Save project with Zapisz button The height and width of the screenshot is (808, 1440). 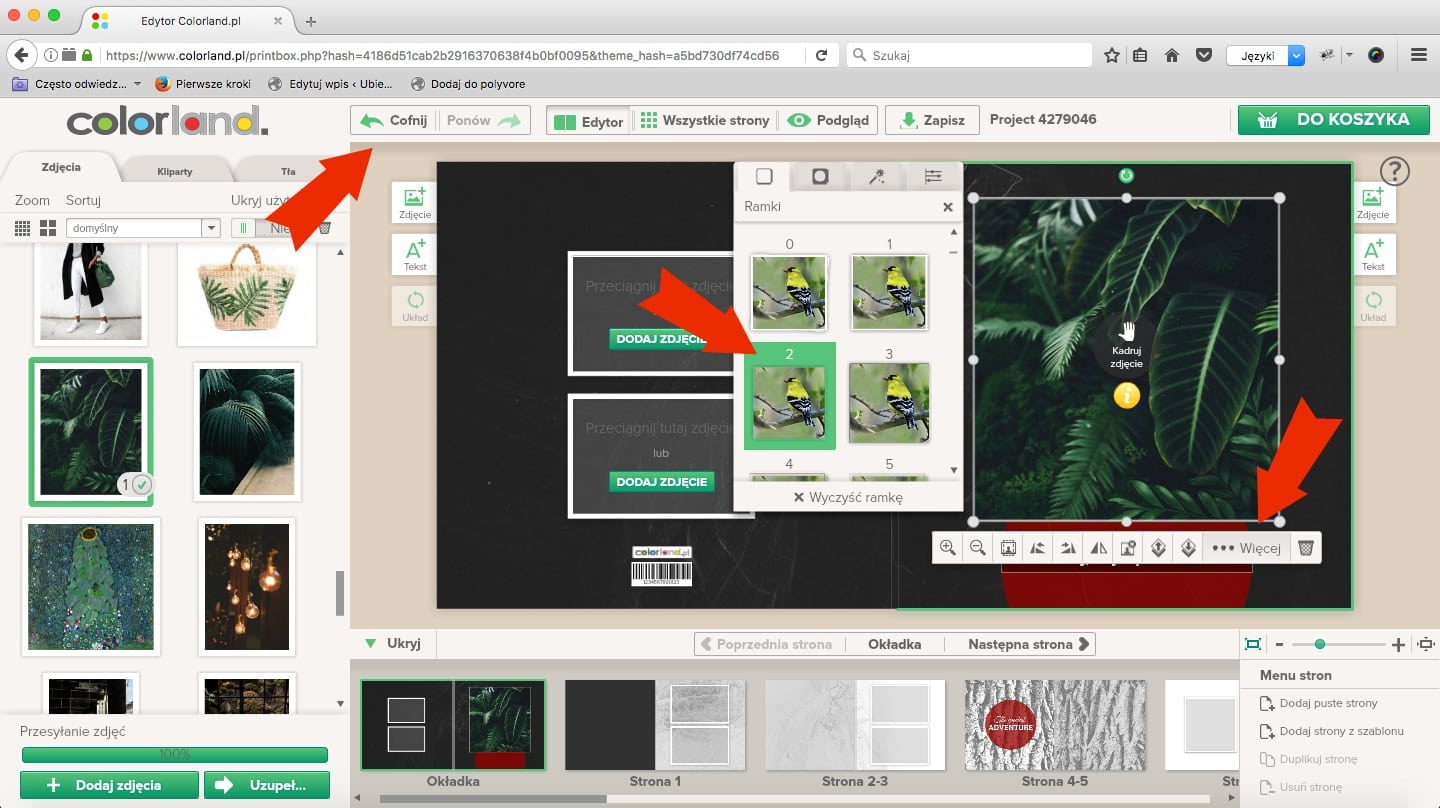click(932, 120)
